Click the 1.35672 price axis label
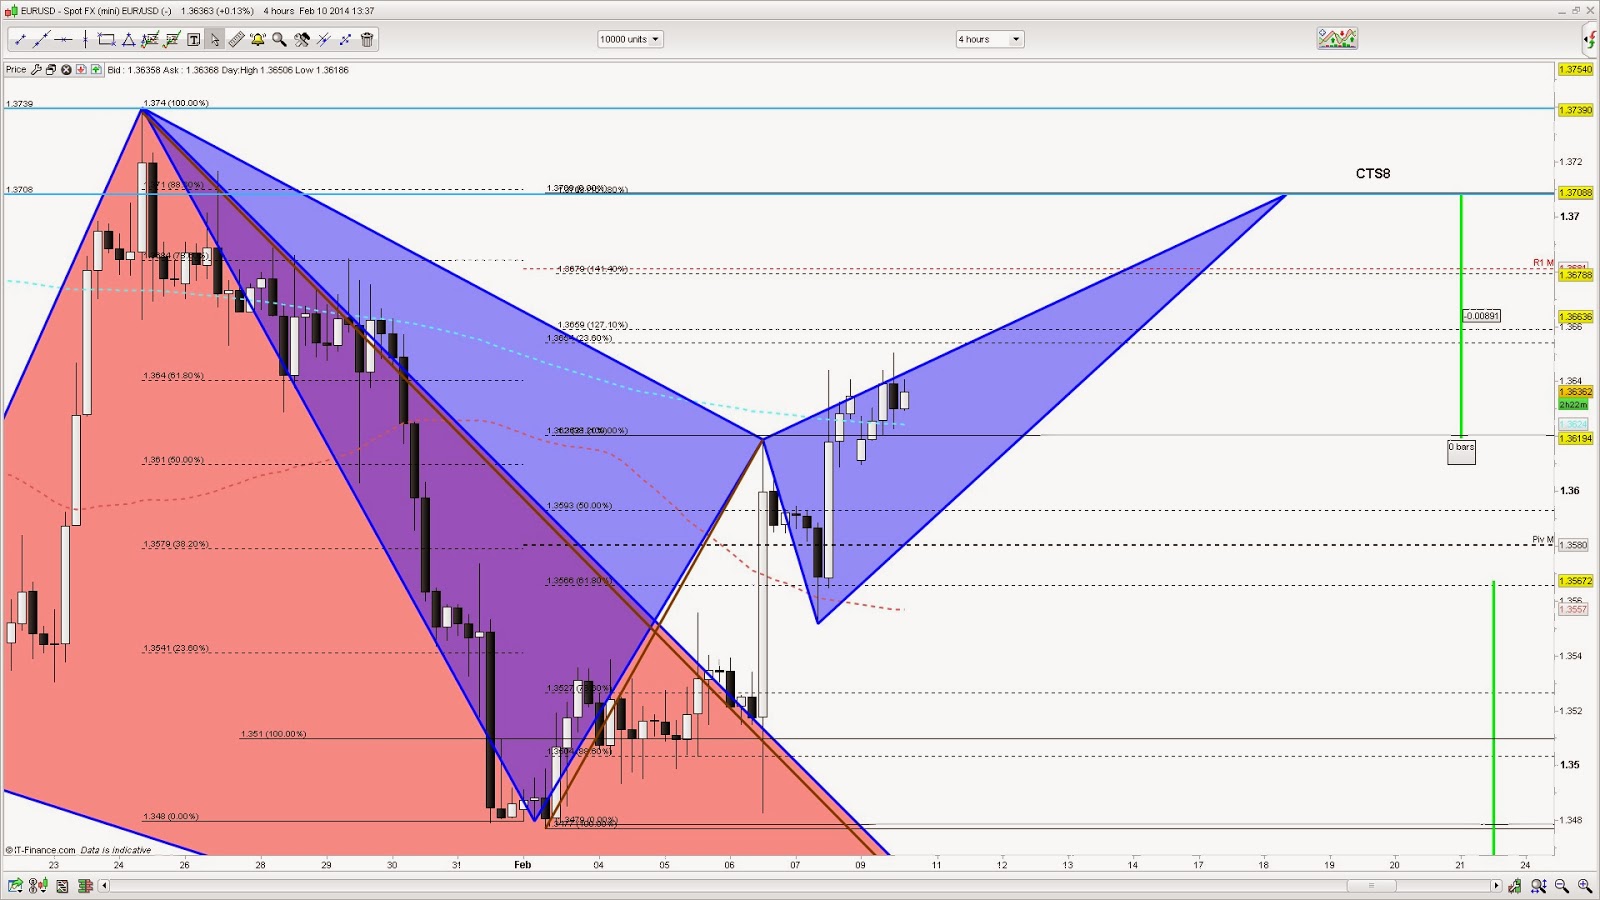Viewport: 1600px width, 900px height. click(x=1575, y=581)
